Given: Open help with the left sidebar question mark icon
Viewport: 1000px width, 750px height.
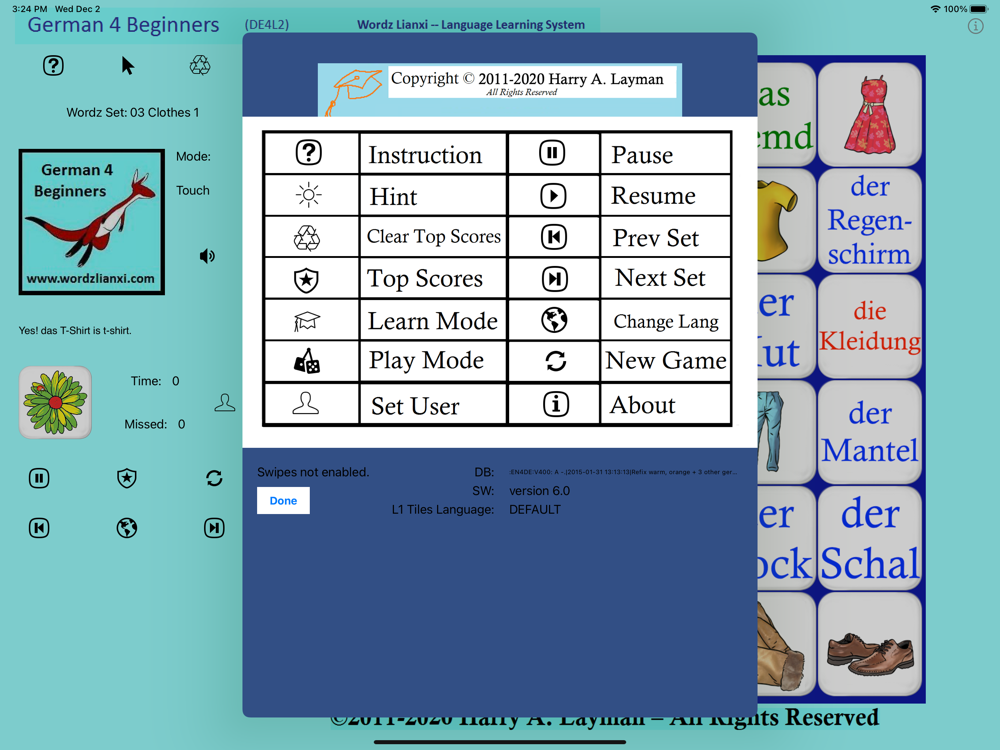Looking at the screenshot, I should point(53,65).
